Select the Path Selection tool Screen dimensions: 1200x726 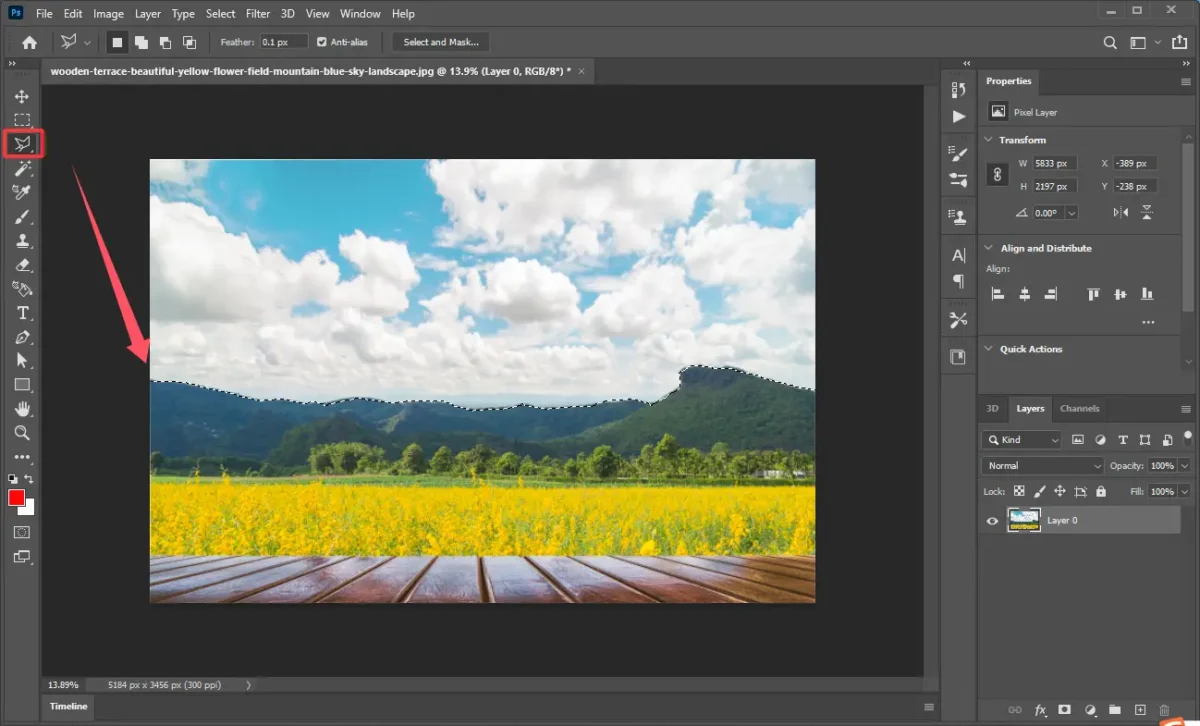tap(21, 361)
